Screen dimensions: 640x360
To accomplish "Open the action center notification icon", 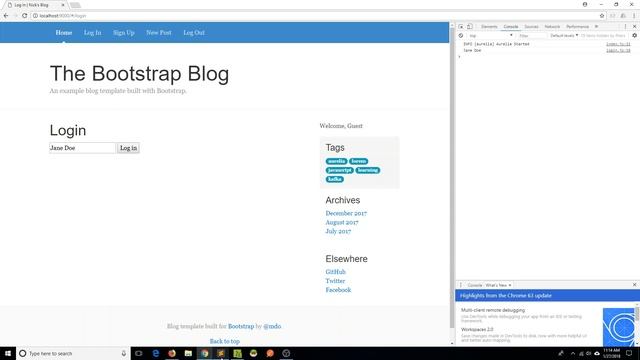I will pyautogui.click(x=629, y=353).
